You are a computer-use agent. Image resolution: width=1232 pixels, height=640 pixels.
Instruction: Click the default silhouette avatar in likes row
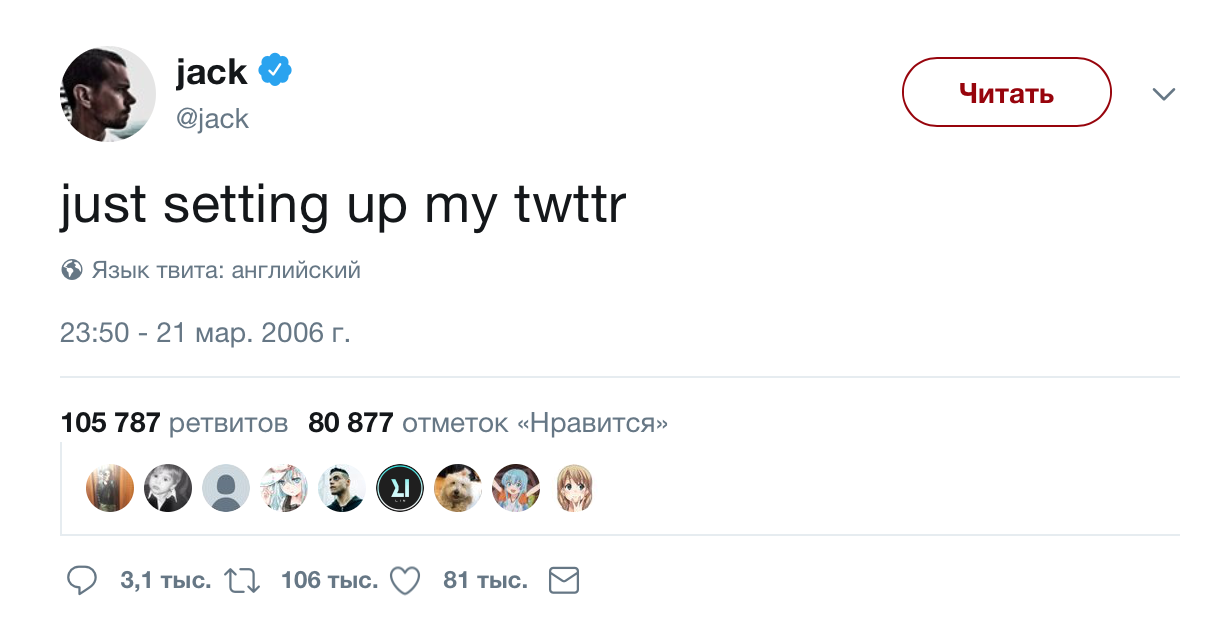pos(226,488)
